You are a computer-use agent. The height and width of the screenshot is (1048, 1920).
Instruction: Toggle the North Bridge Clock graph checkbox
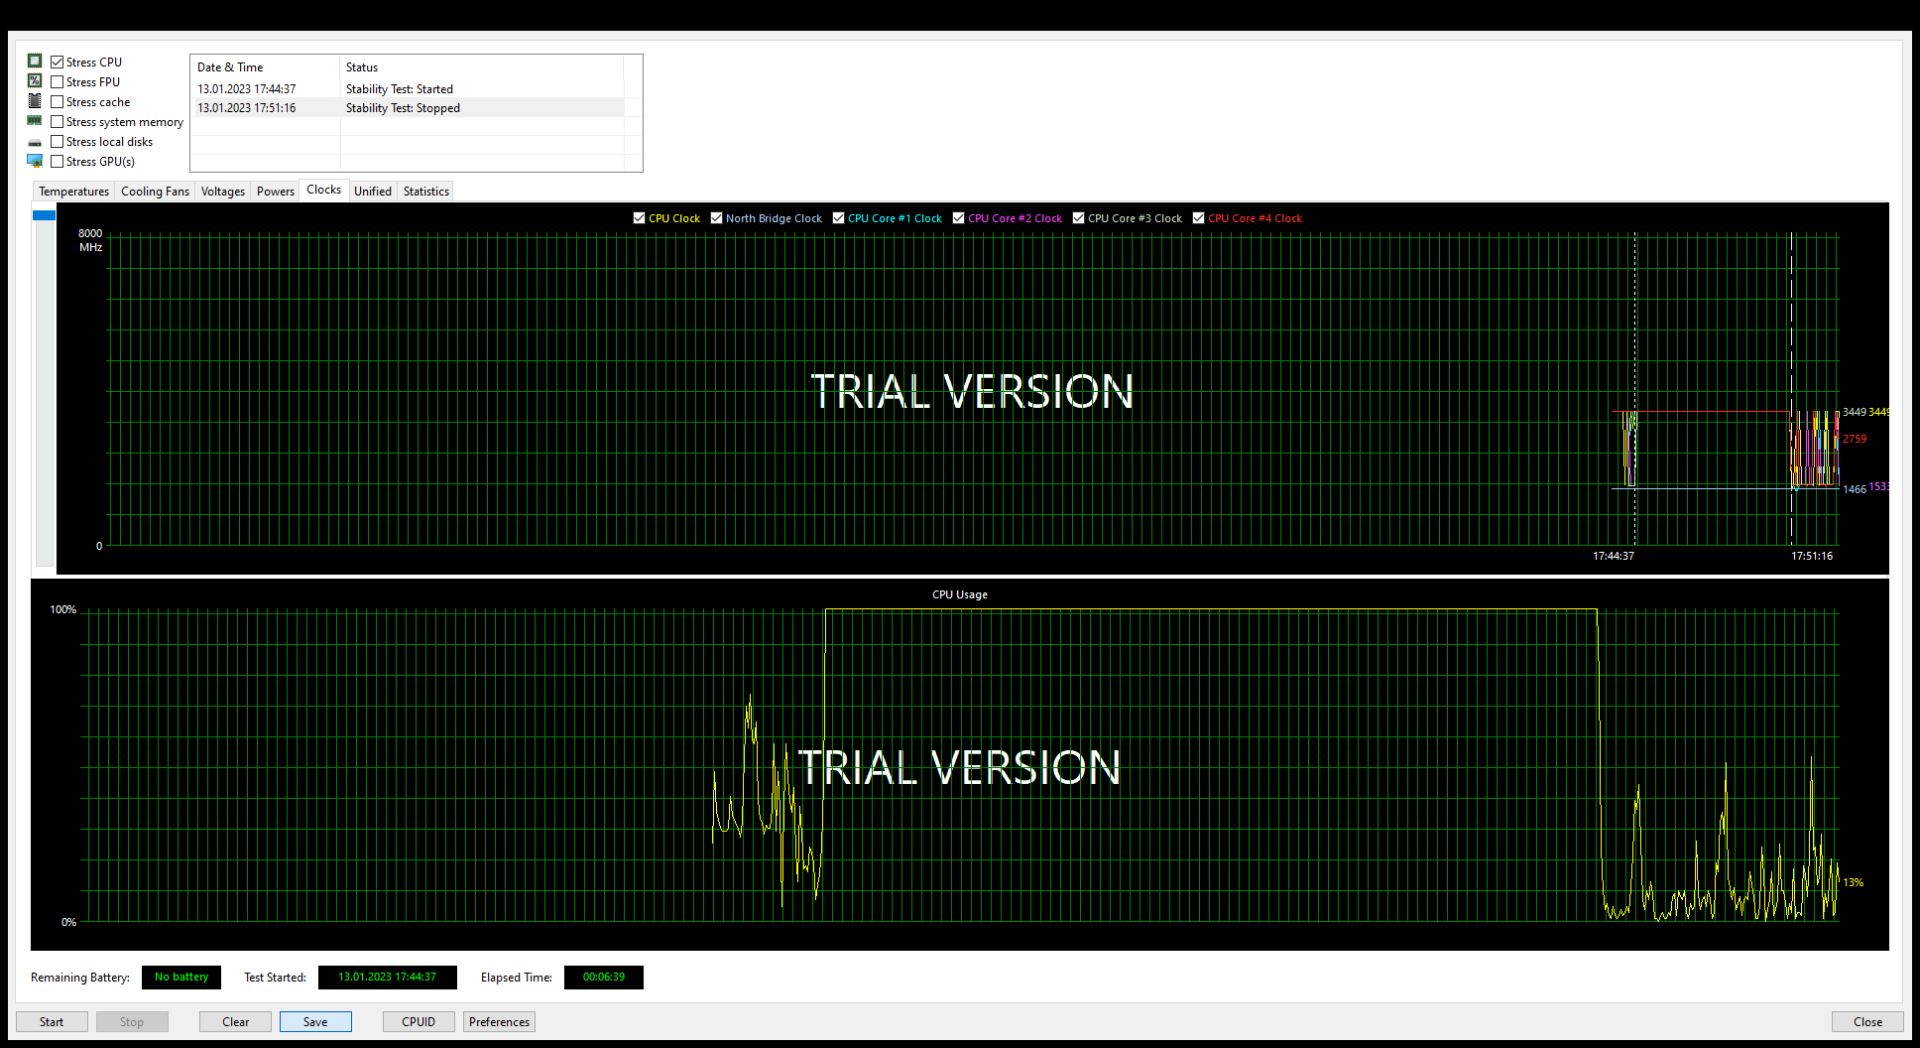click(716, 218)
